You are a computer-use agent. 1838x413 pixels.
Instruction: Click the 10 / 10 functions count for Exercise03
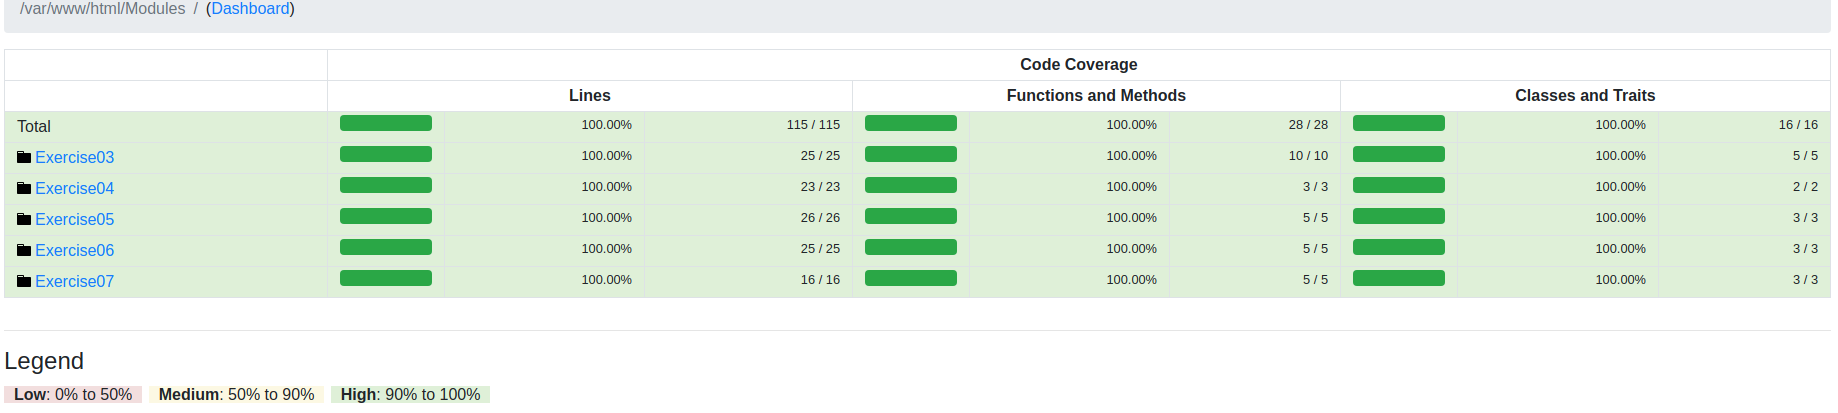click(1308, 156)
